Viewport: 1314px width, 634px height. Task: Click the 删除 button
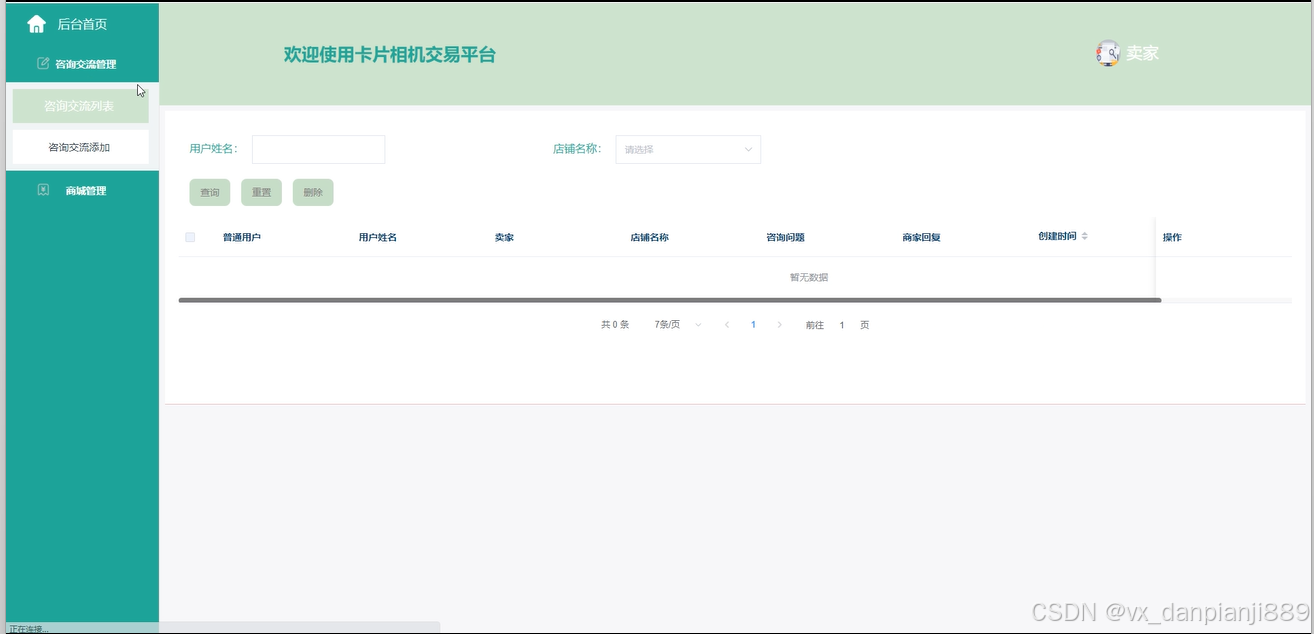(x=313, y=192)
